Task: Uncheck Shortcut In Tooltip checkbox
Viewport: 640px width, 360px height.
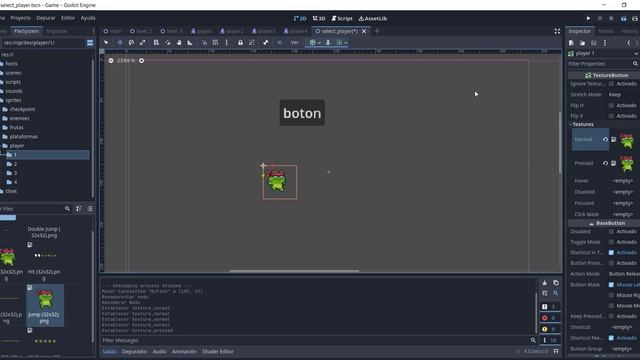Action: [x=611, y=253]
